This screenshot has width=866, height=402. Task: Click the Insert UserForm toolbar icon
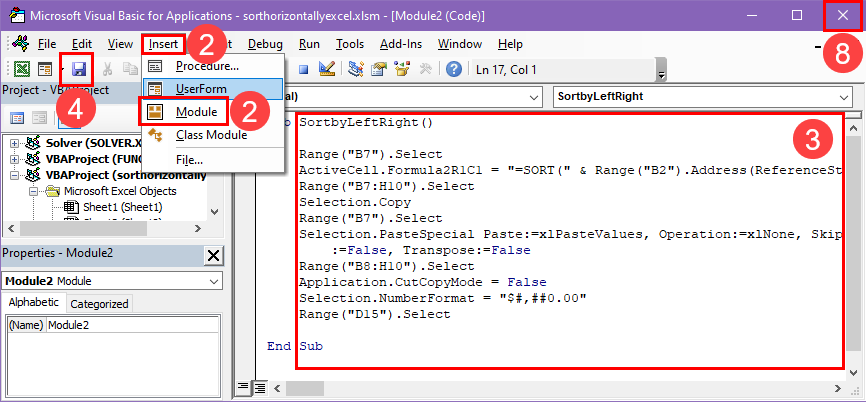tap(45, 69)
